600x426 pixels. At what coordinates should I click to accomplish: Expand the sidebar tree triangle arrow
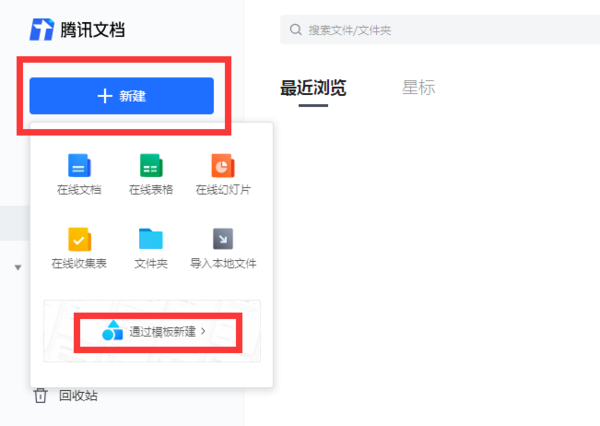point(18,268)
